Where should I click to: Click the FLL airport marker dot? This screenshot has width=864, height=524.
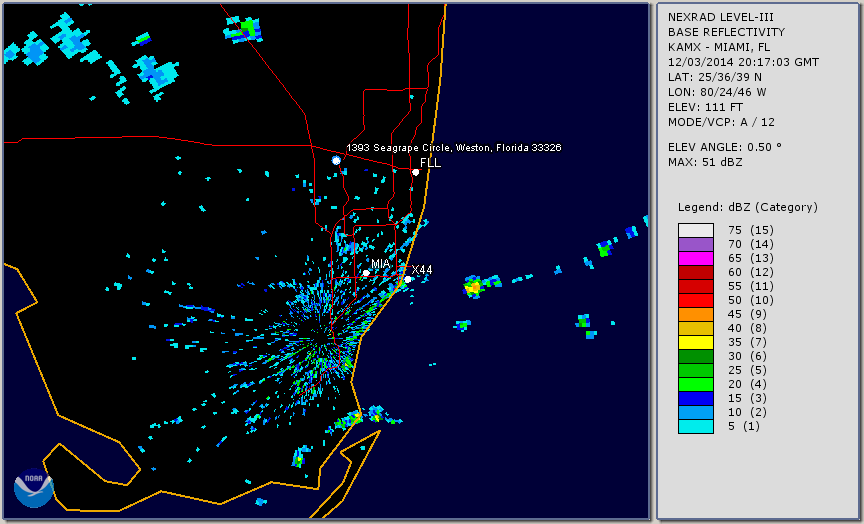415,172
